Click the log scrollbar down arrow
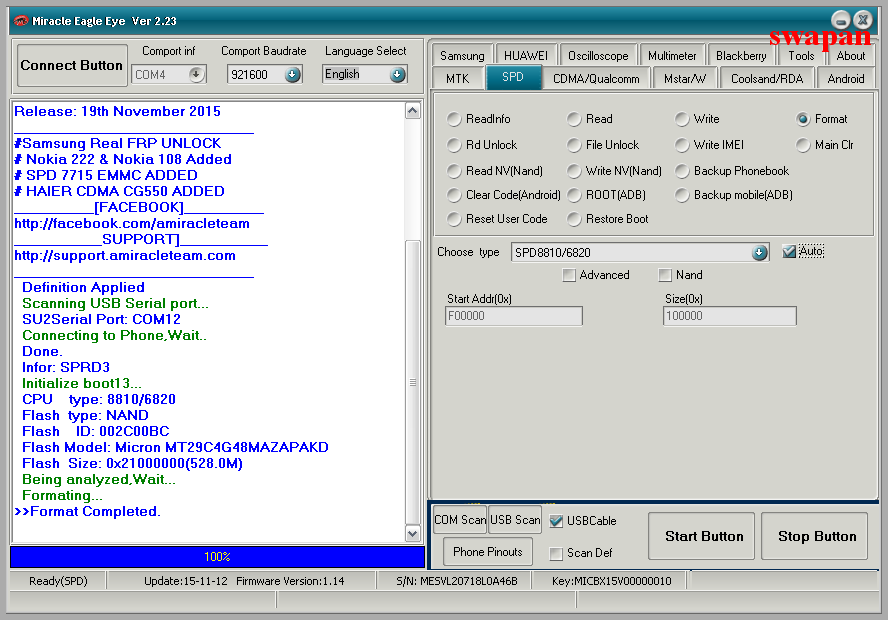 click(413, 533)
